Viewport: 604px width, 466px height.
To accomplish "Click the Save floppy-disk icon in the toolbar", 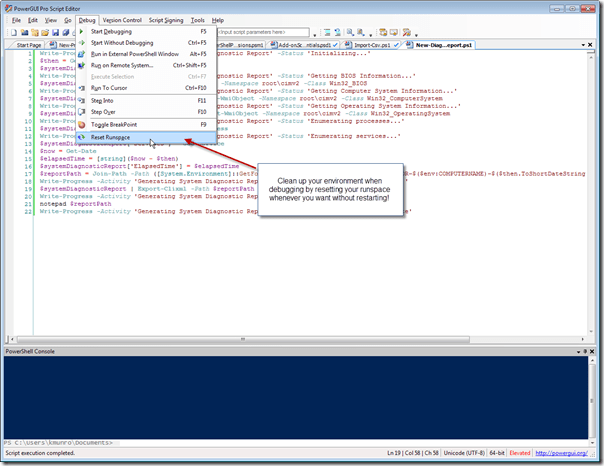I will click(x=55, y=33).
